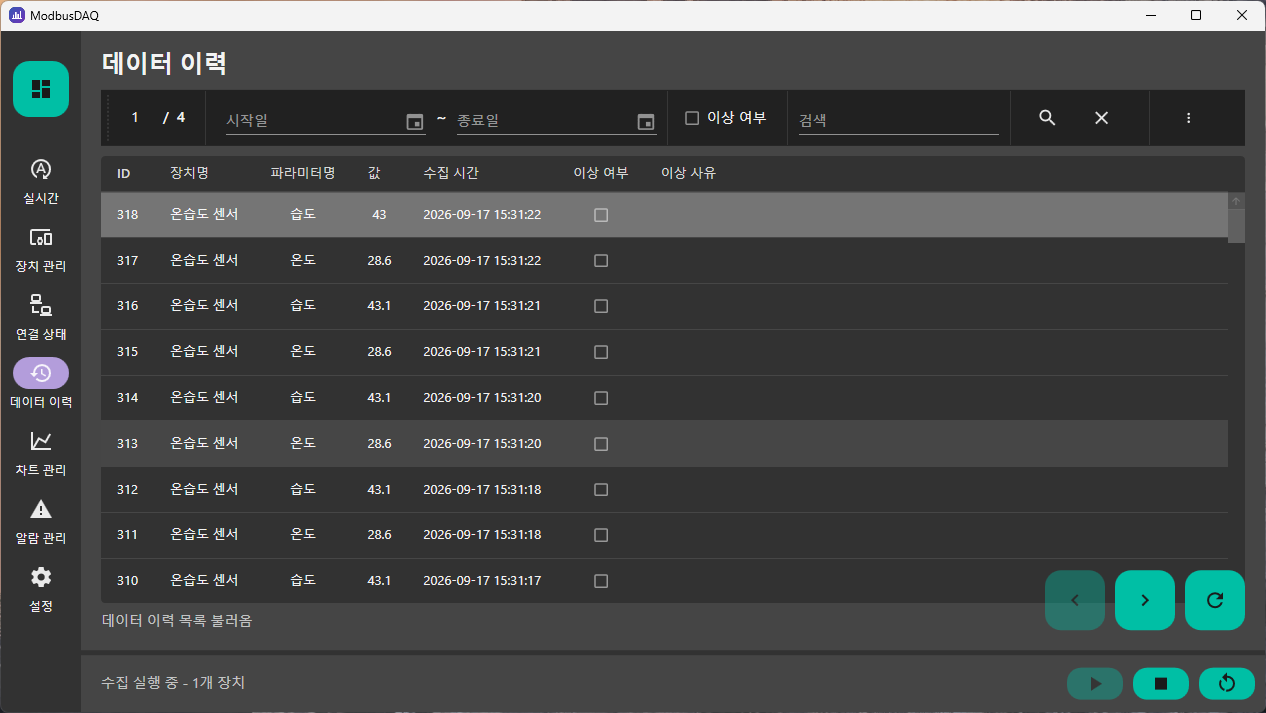Click value 43.1 in row 310
Viewport: 1266px width, 713px height.
point(379,581)
